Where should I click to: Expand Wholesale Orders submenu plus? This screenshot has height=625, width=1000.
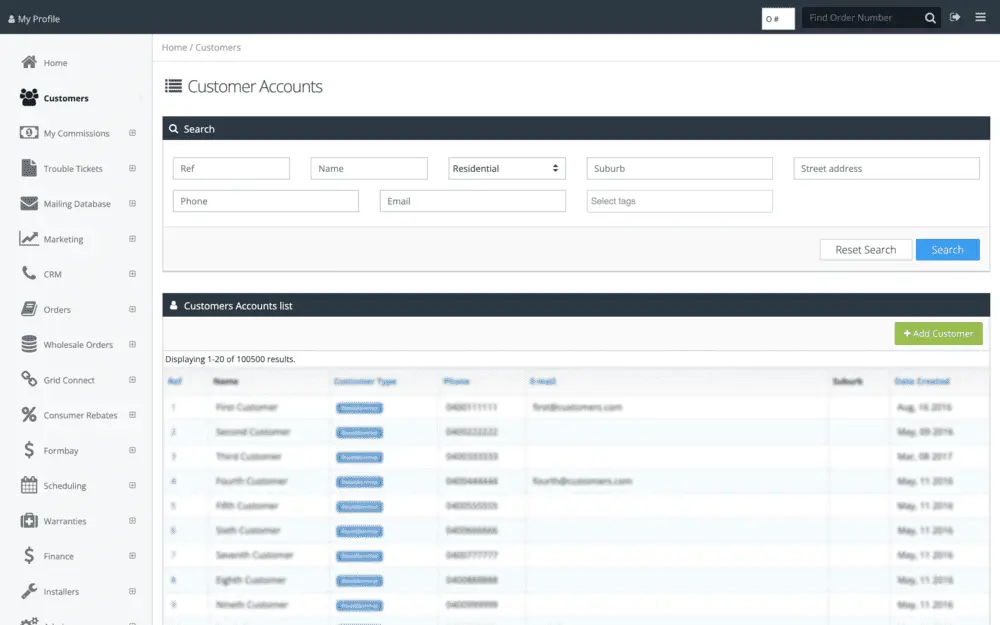(132, 344)
